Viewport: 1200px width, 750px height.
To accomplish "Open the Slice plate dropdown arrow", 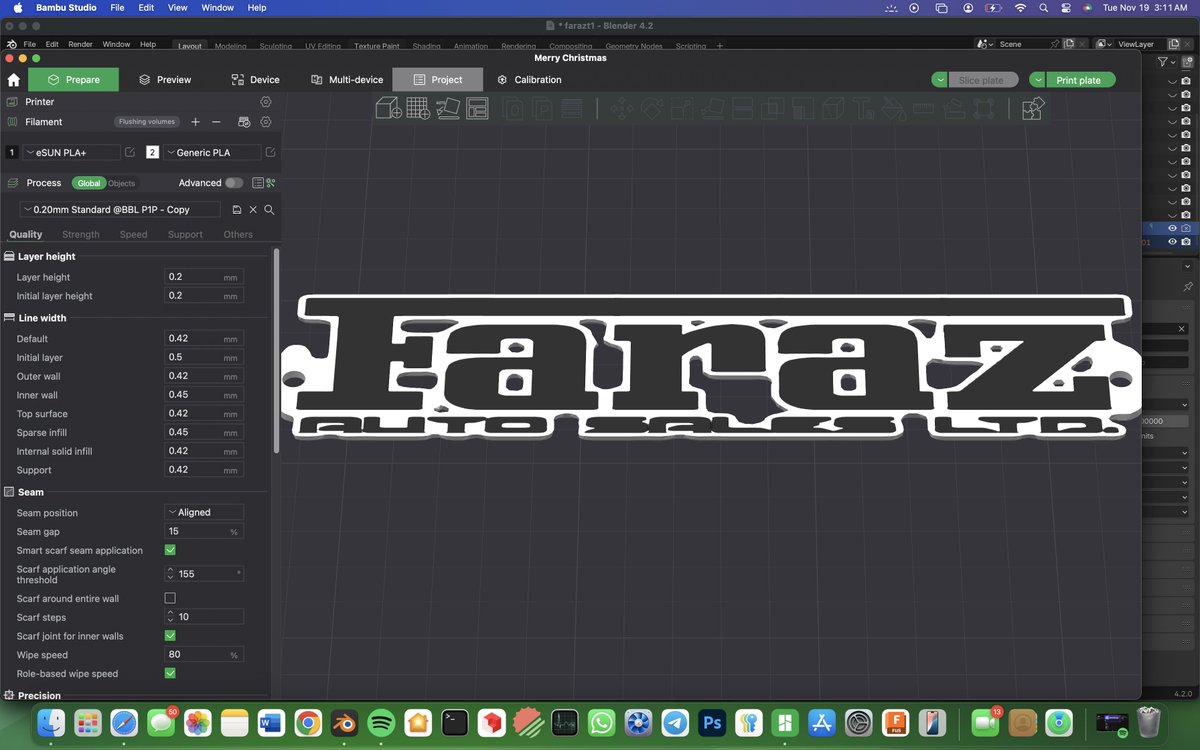I will 940,80.
